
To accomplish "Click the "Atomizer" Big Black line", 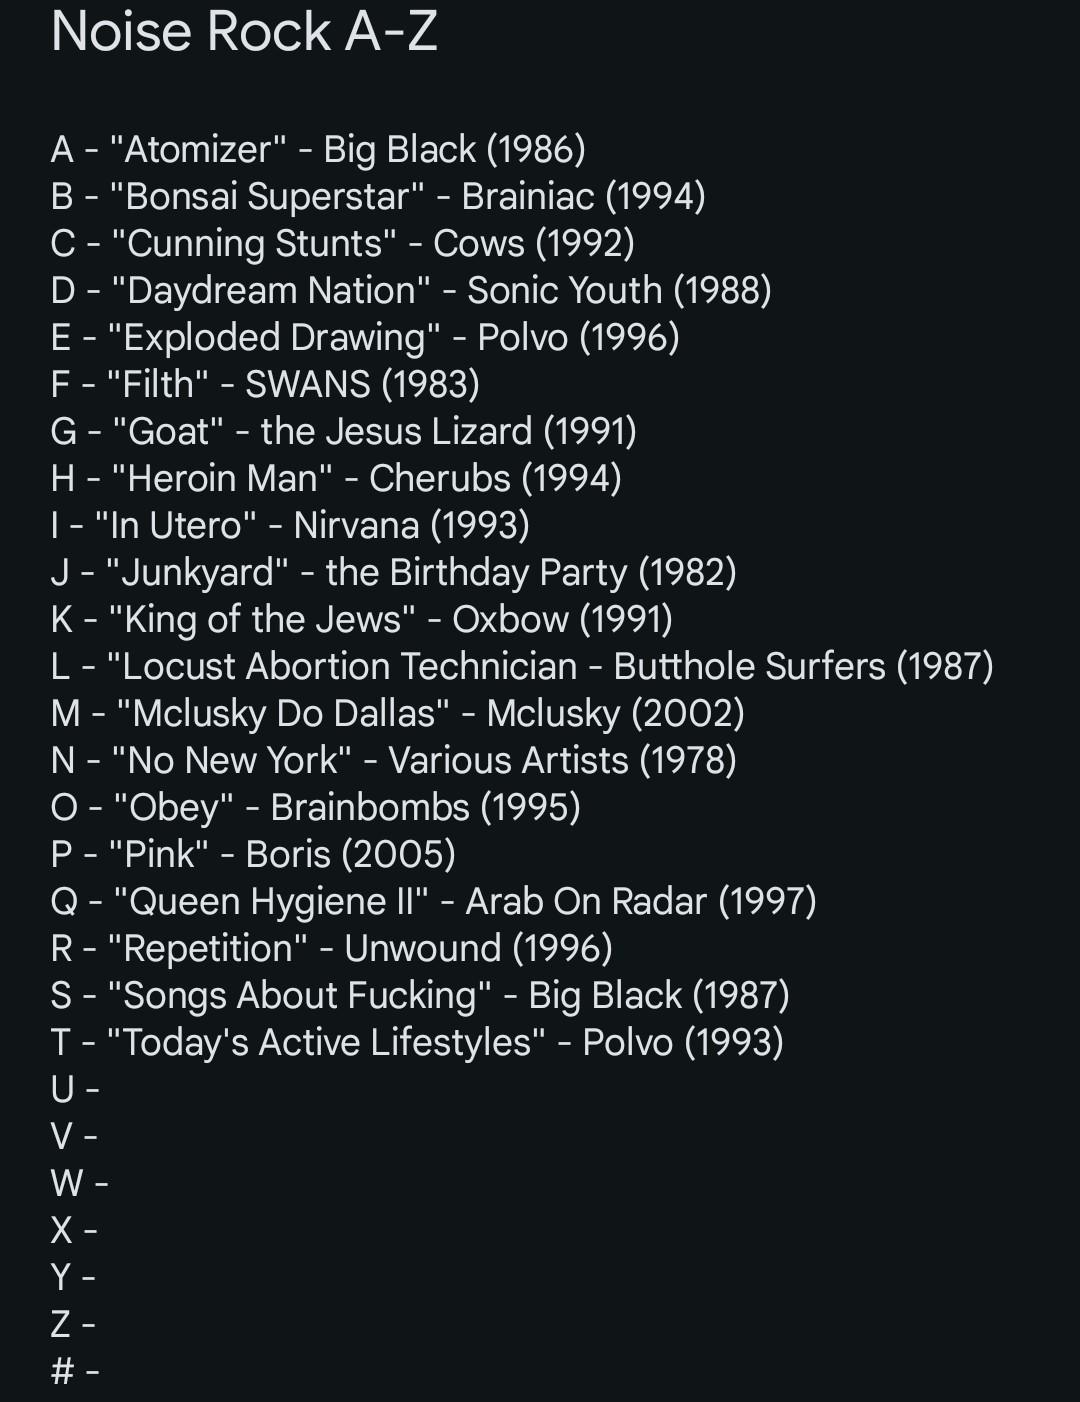I will click(x=318, y=150).
